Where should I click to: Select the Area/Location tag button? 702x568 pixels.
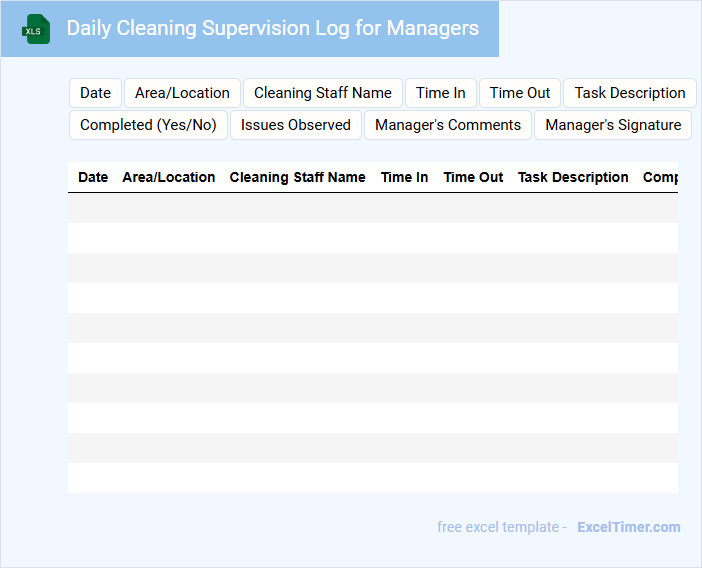tap(182, 93)
